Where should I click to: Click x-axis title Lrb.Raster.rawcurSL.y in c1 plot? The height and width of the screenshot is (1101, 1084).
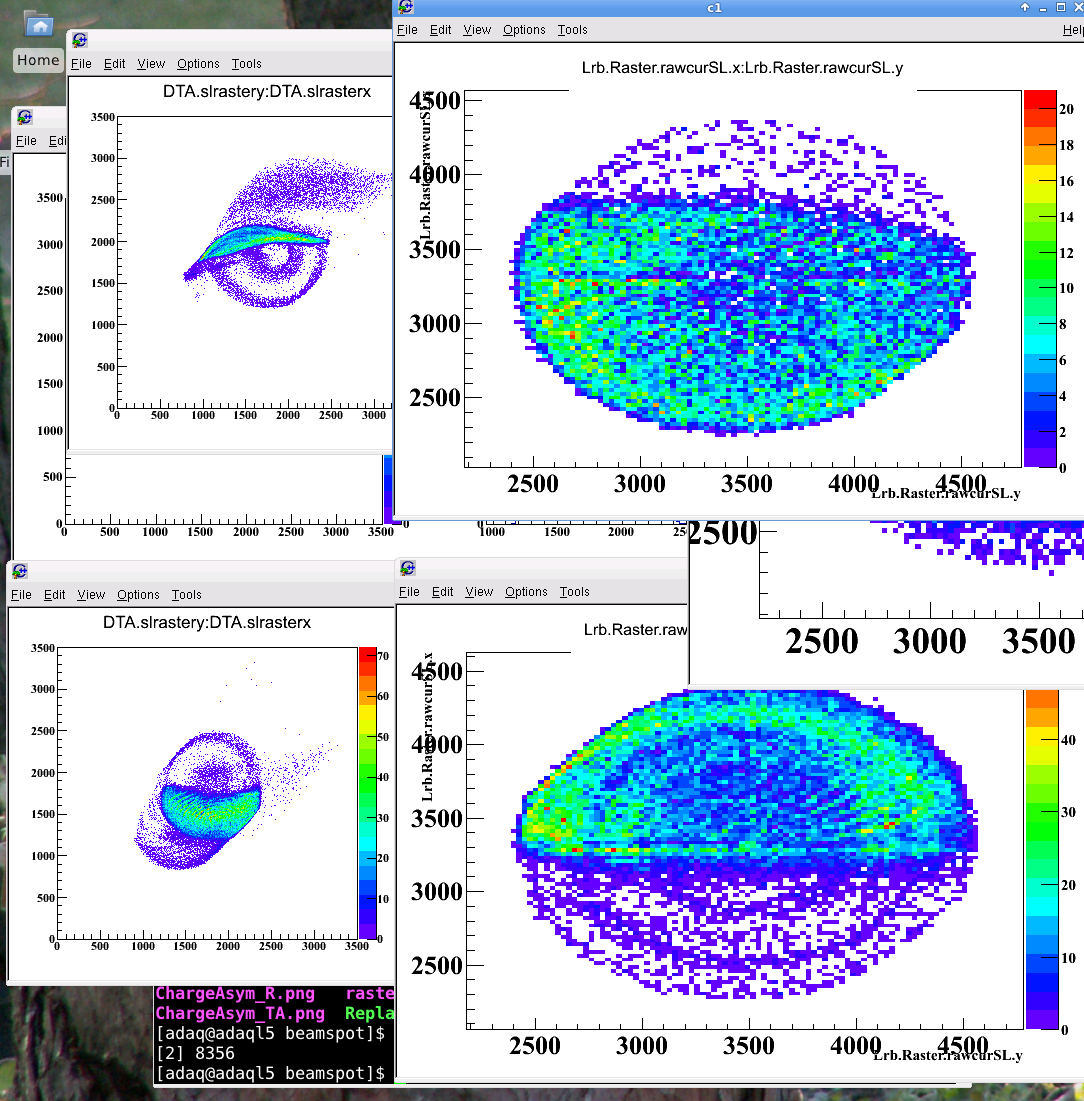tap(946, 493)
